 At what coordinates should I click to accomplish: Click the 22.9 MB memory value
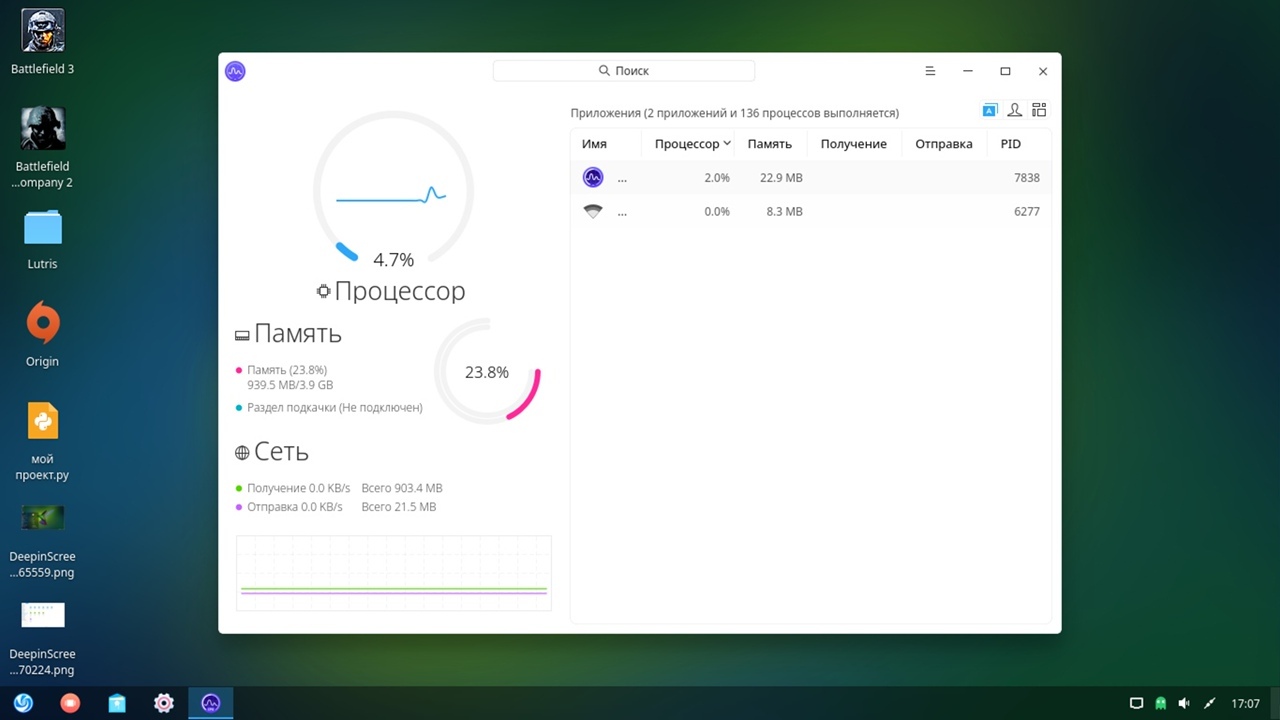[781, 178]
